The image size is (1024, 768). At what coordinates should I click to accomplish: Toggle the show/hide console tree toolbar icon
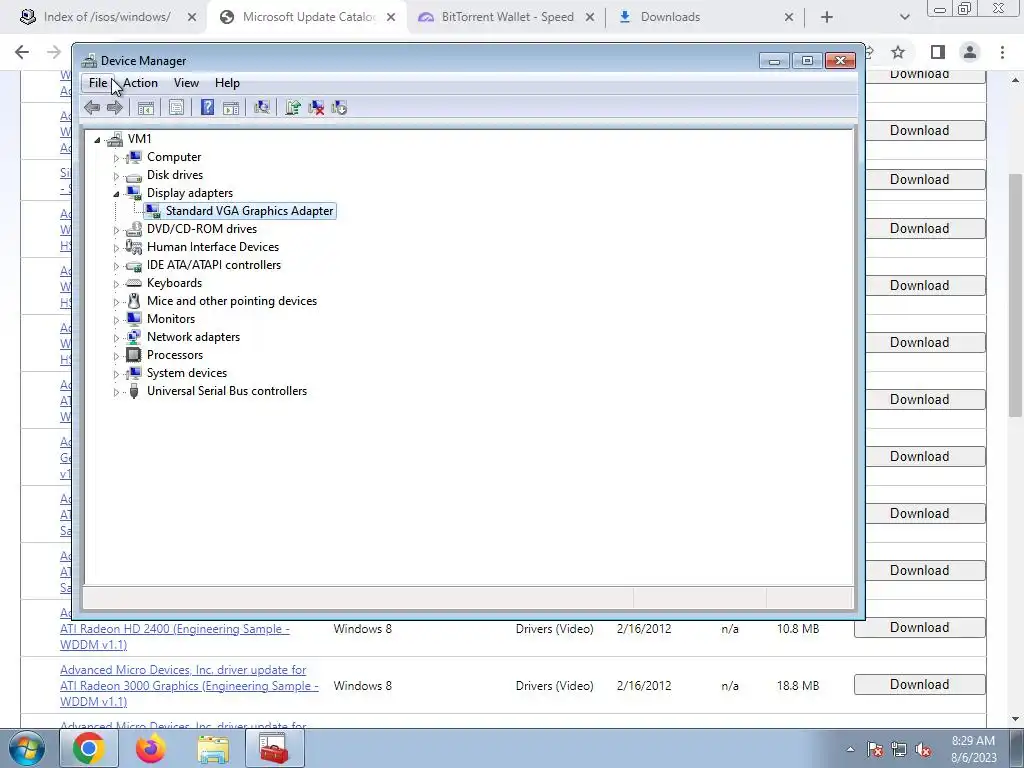(146, 108)
